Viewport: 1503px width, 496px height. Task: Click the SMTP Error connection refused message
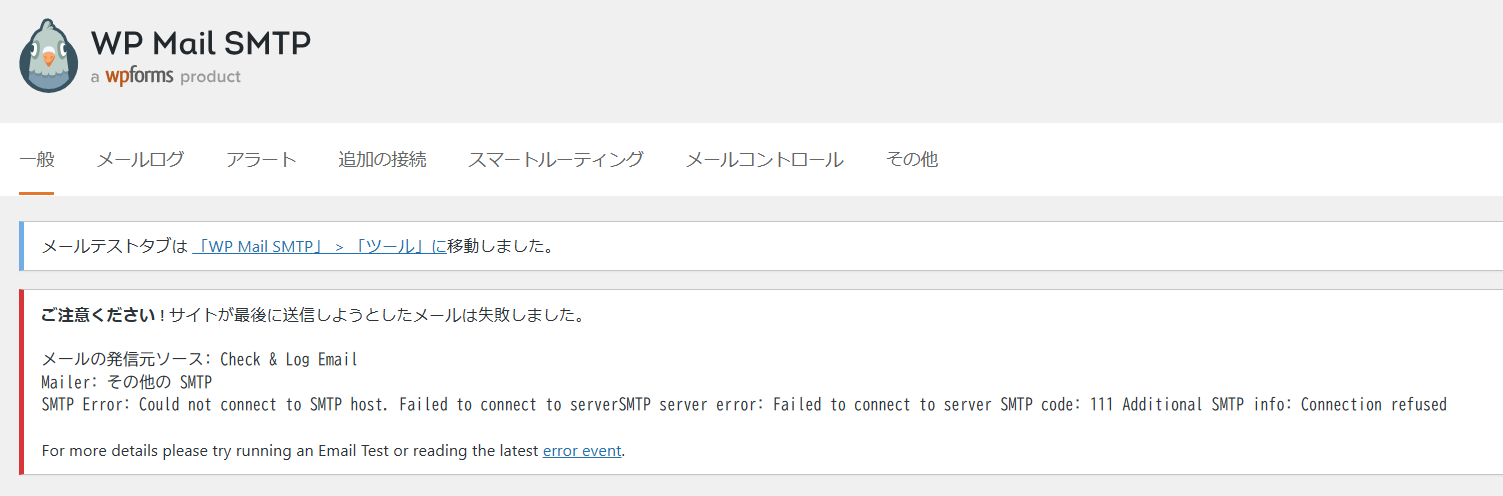(x=744, y=405)
